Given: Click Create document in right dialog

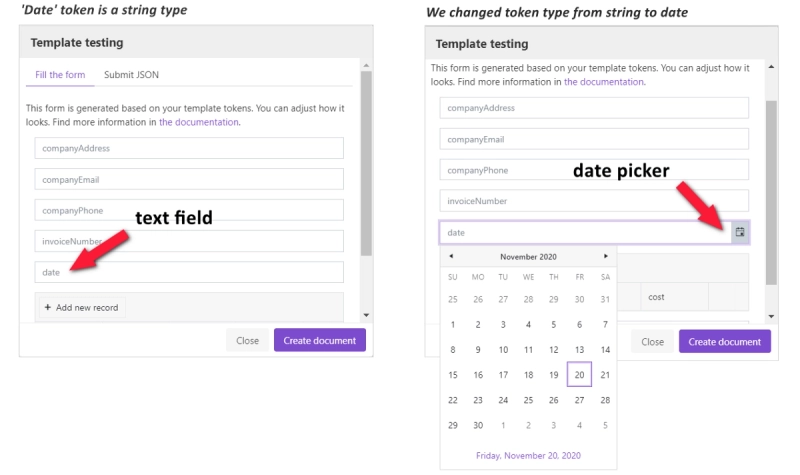Looking at the screenshot, I should [724, 342].
